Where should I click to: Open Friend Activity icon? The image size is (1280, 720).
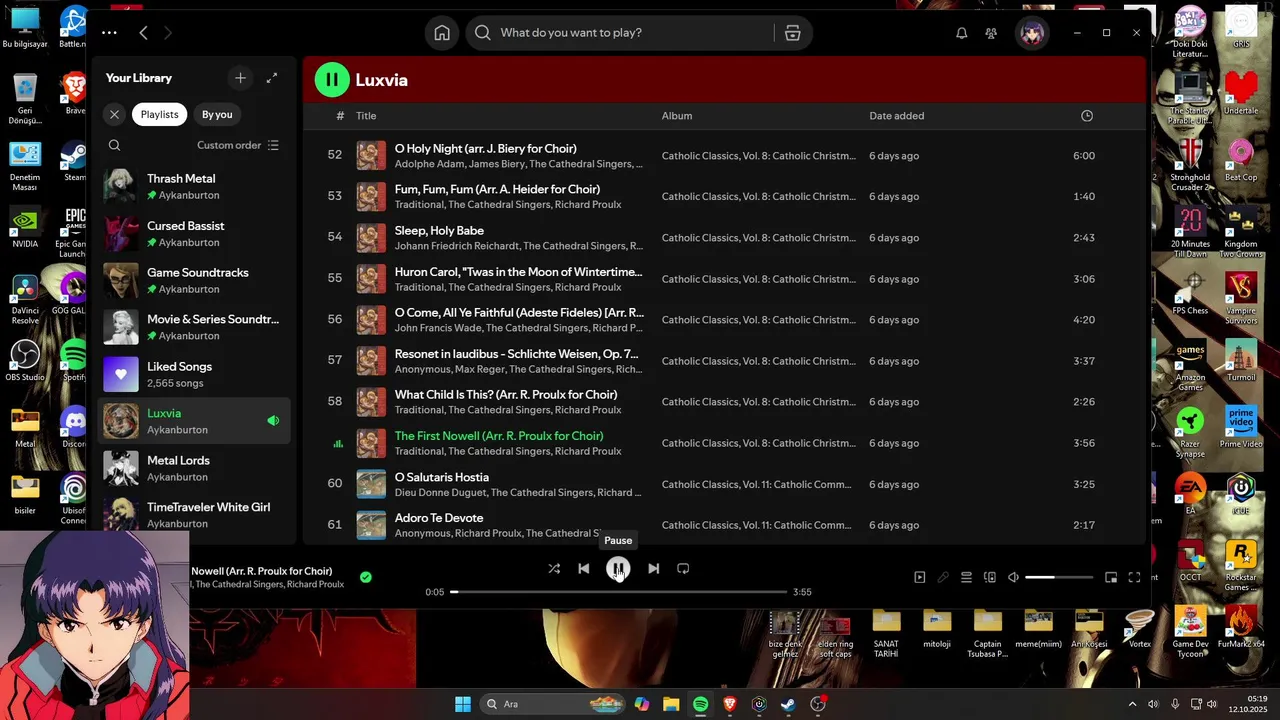click(991, 33)
